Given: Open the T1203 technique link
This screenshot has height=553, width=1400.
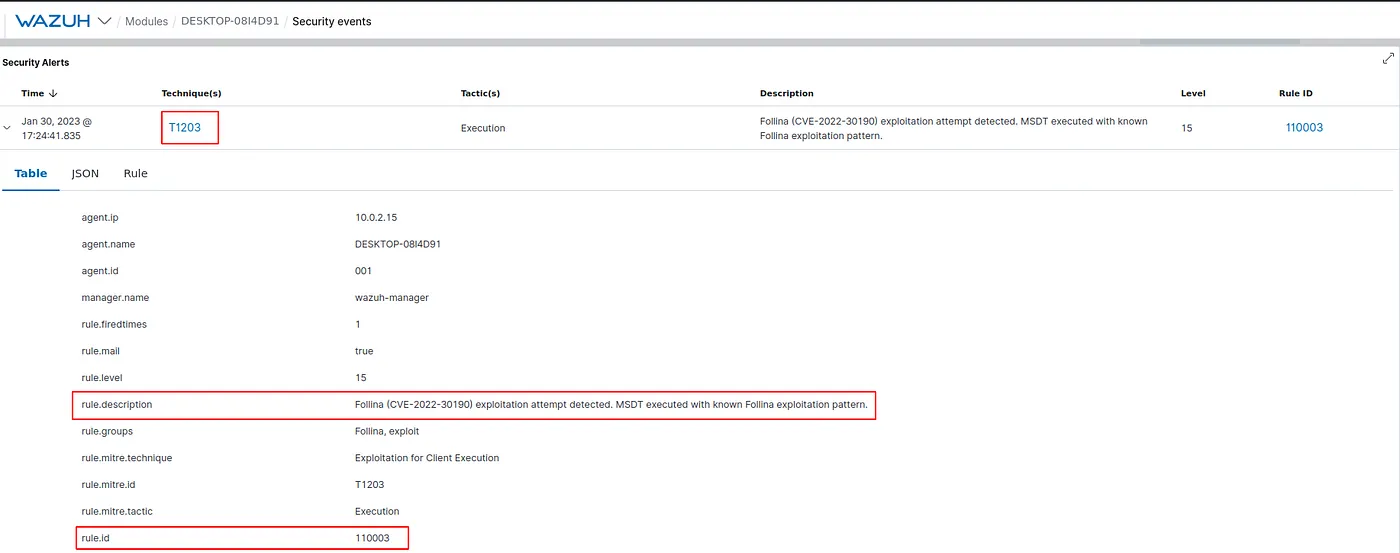Looking at the screenshot, I should click(x=185, y=128).
